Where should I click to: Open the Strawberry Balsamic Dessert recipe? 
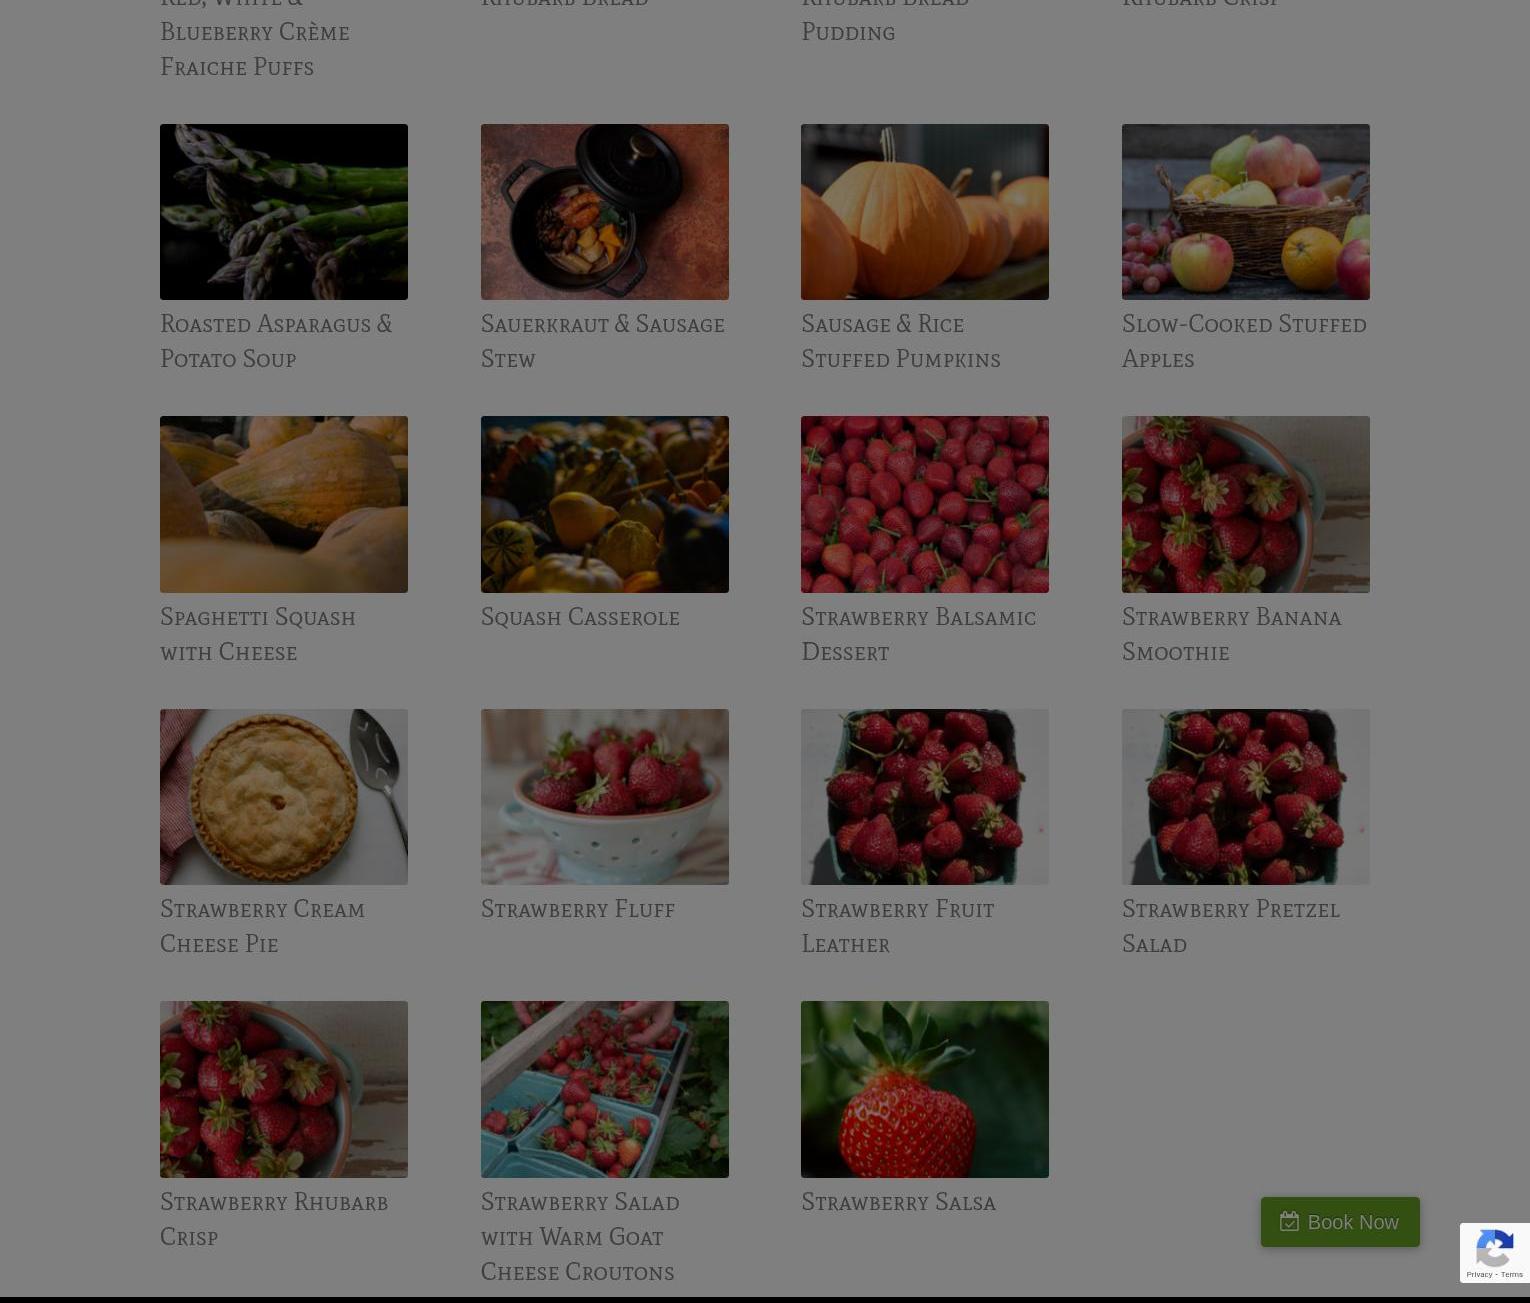point(918,634)
